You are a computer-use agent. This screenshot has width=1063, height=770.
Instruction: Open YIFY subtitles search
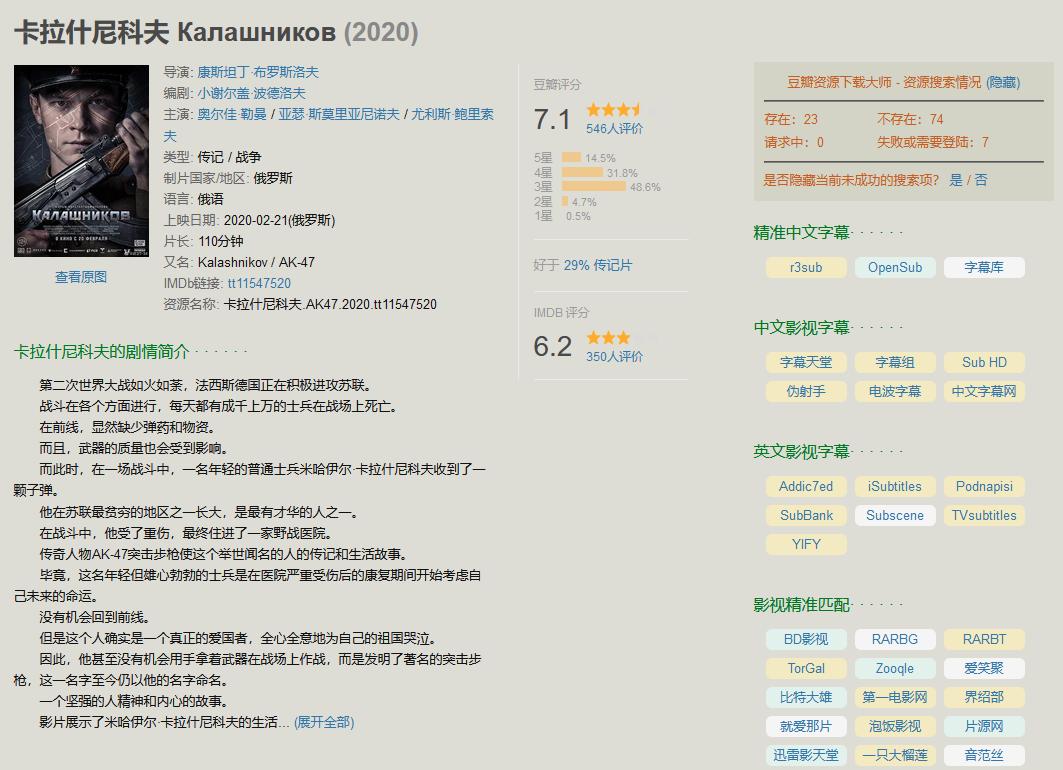806,544
